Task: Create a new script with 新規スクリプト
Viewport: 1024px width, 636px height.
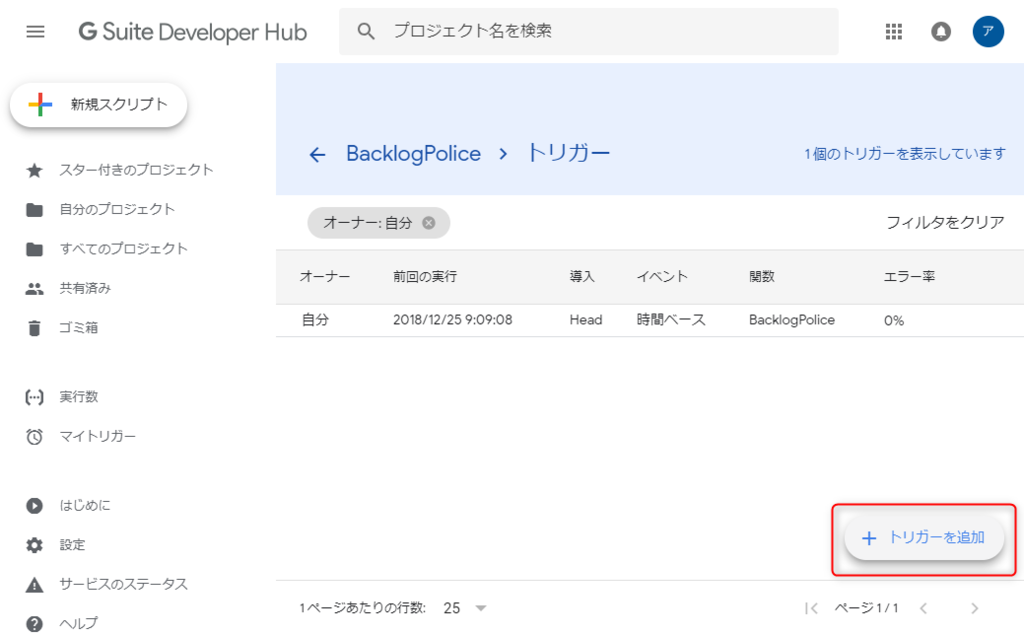Action: pos(99,104)
